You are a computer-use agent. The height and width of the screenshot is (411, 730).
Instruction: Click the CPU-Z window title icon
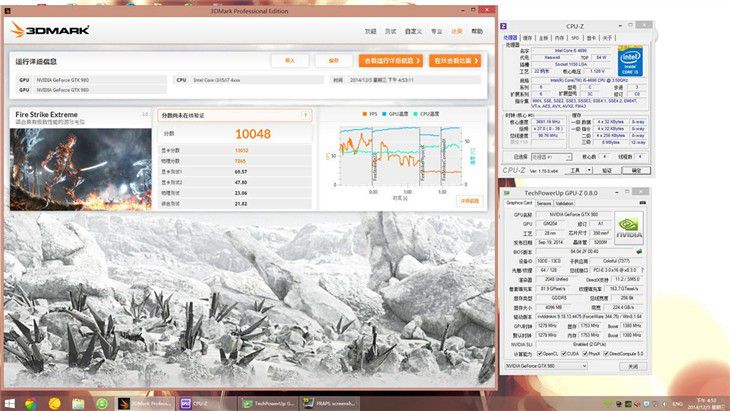click(x=503, y=26)
